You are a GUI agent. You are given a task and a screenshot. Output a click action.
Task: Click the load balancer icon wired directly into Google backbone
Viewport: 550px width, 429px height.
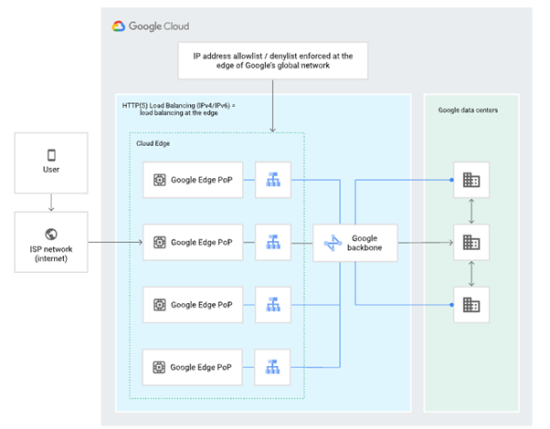point(273,242)
